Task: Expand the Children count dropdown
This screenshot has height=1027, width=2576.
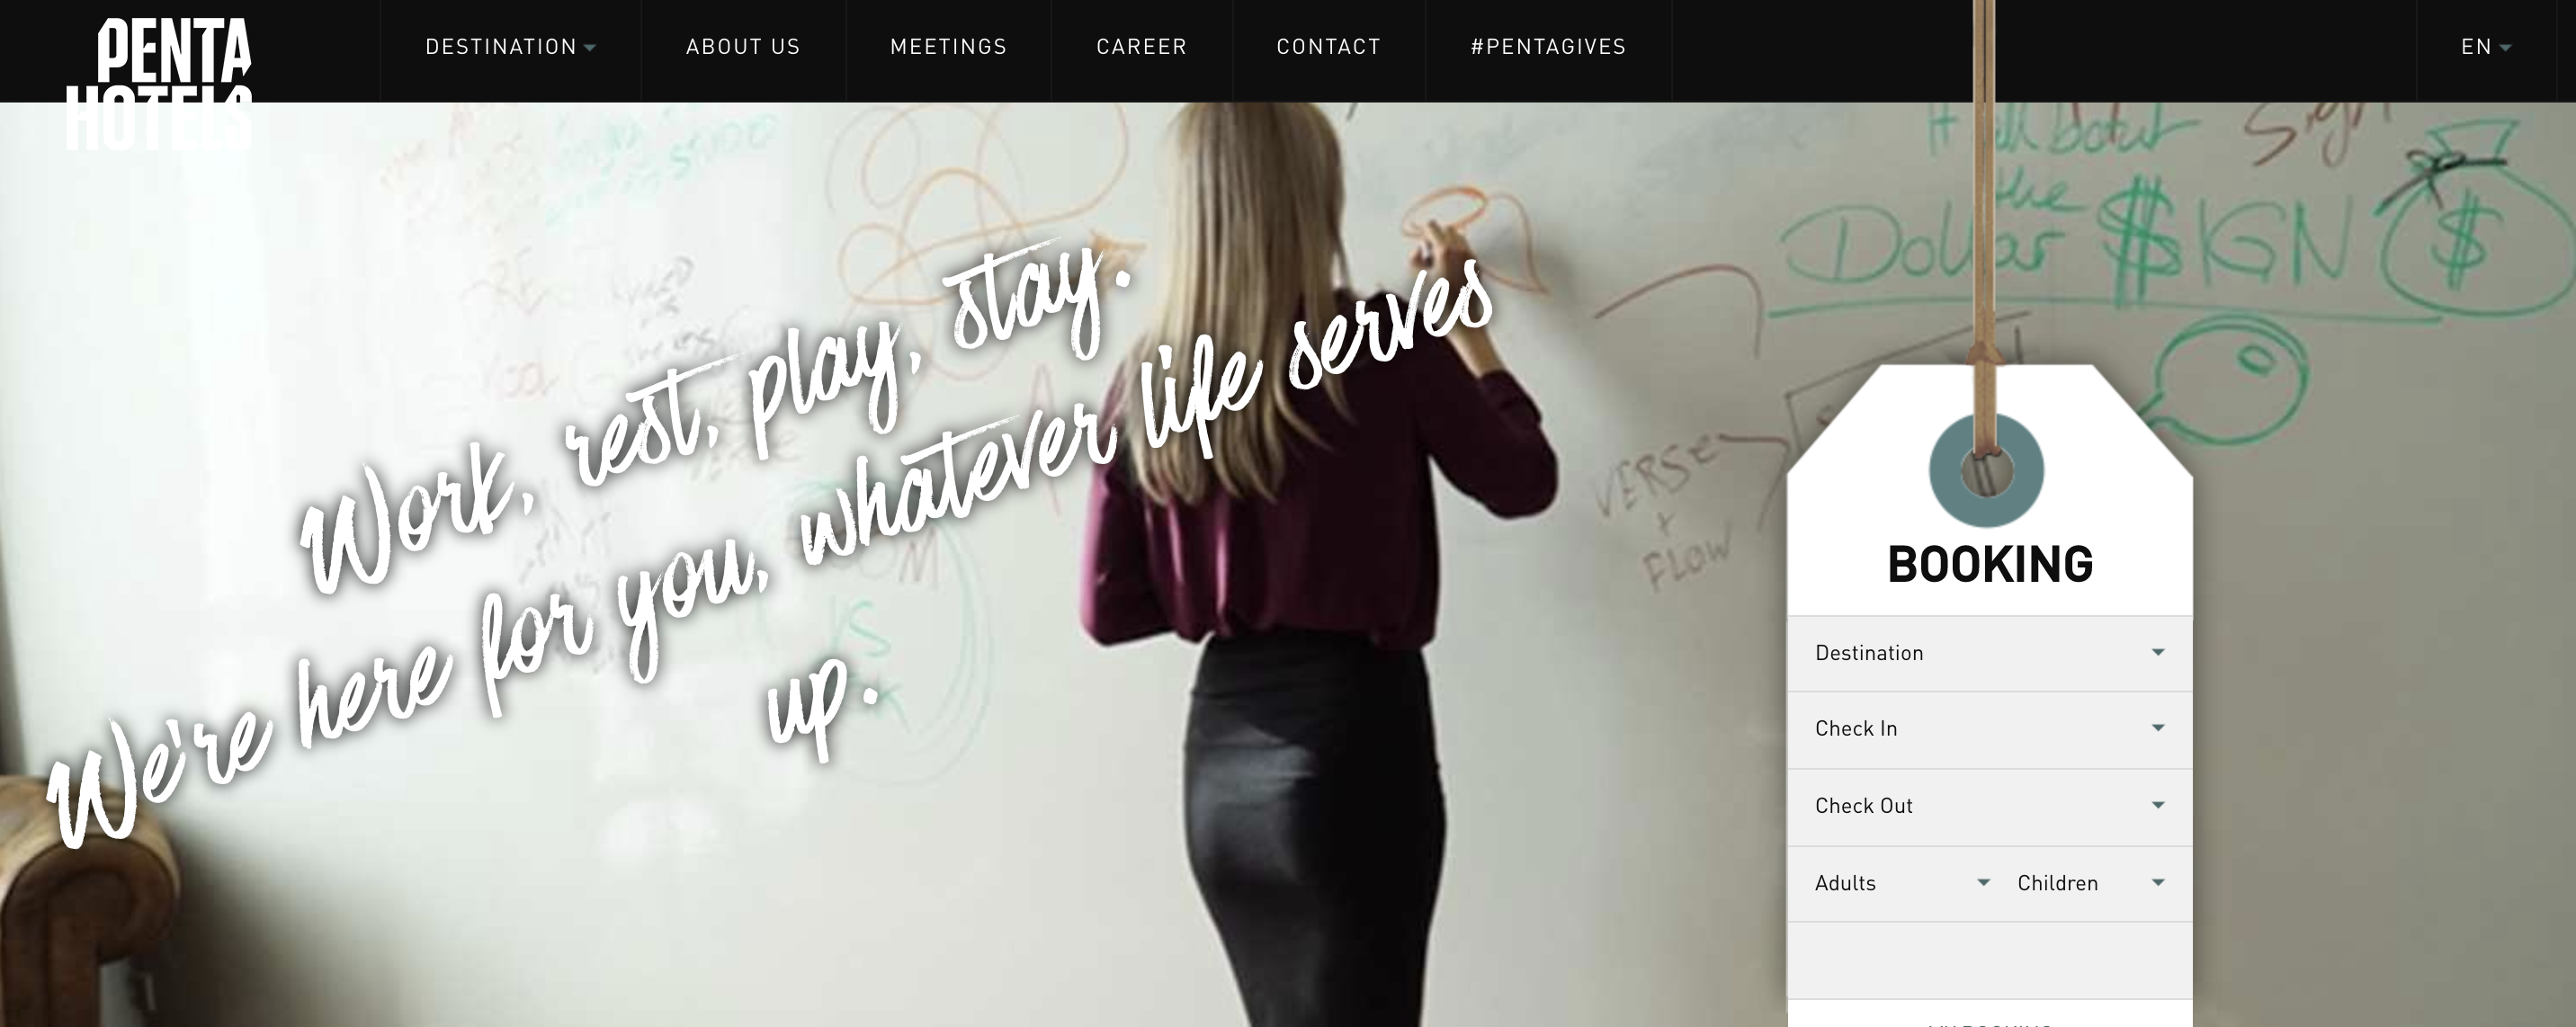Action: point(2090,883)
